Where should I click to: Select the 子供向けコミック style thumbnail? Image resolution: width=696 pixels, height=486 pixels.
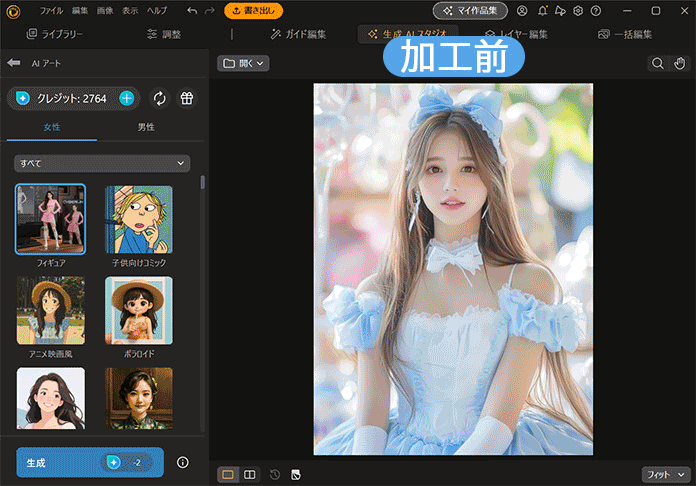click(139, 219)
